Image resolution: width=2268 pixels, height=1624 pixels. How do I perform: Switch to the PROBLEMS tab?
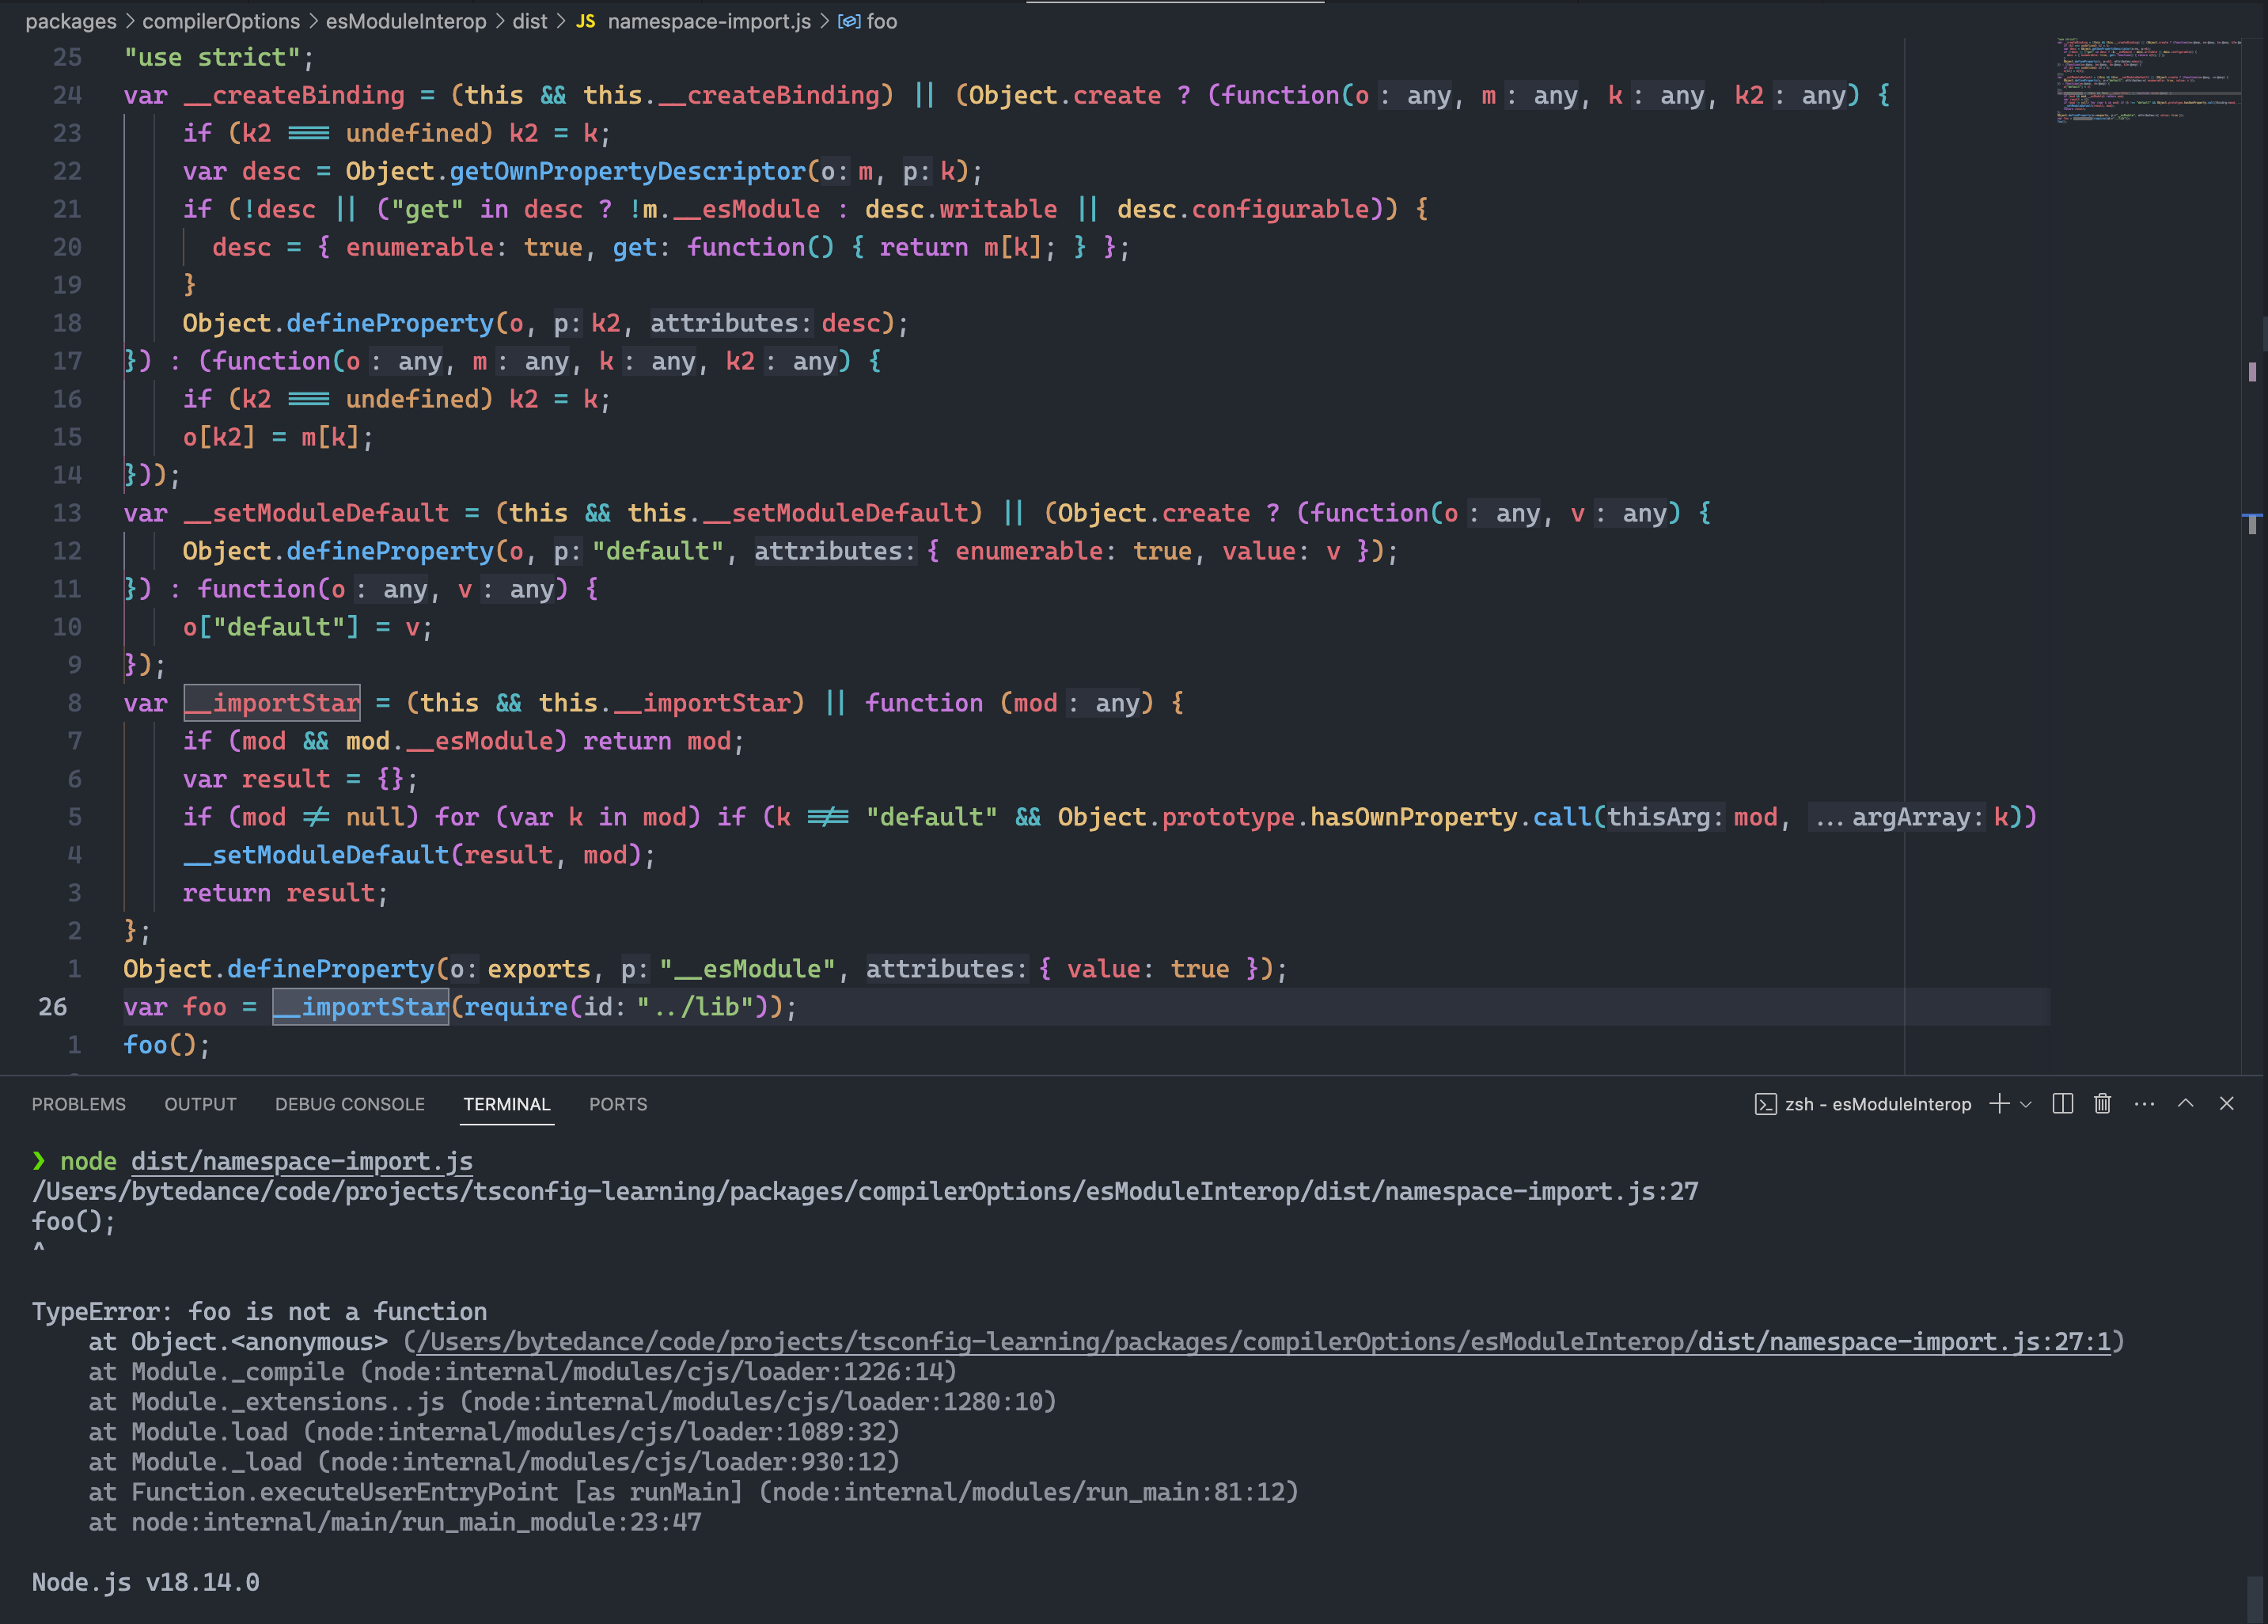click(79, 1104)
